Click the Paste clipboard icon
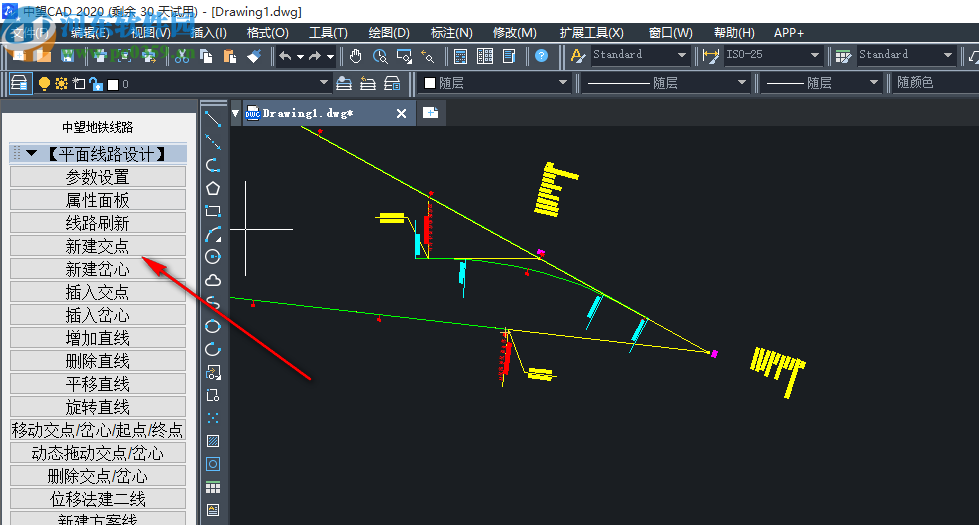The height and width of the screenshot is (525, 979). 229,56
